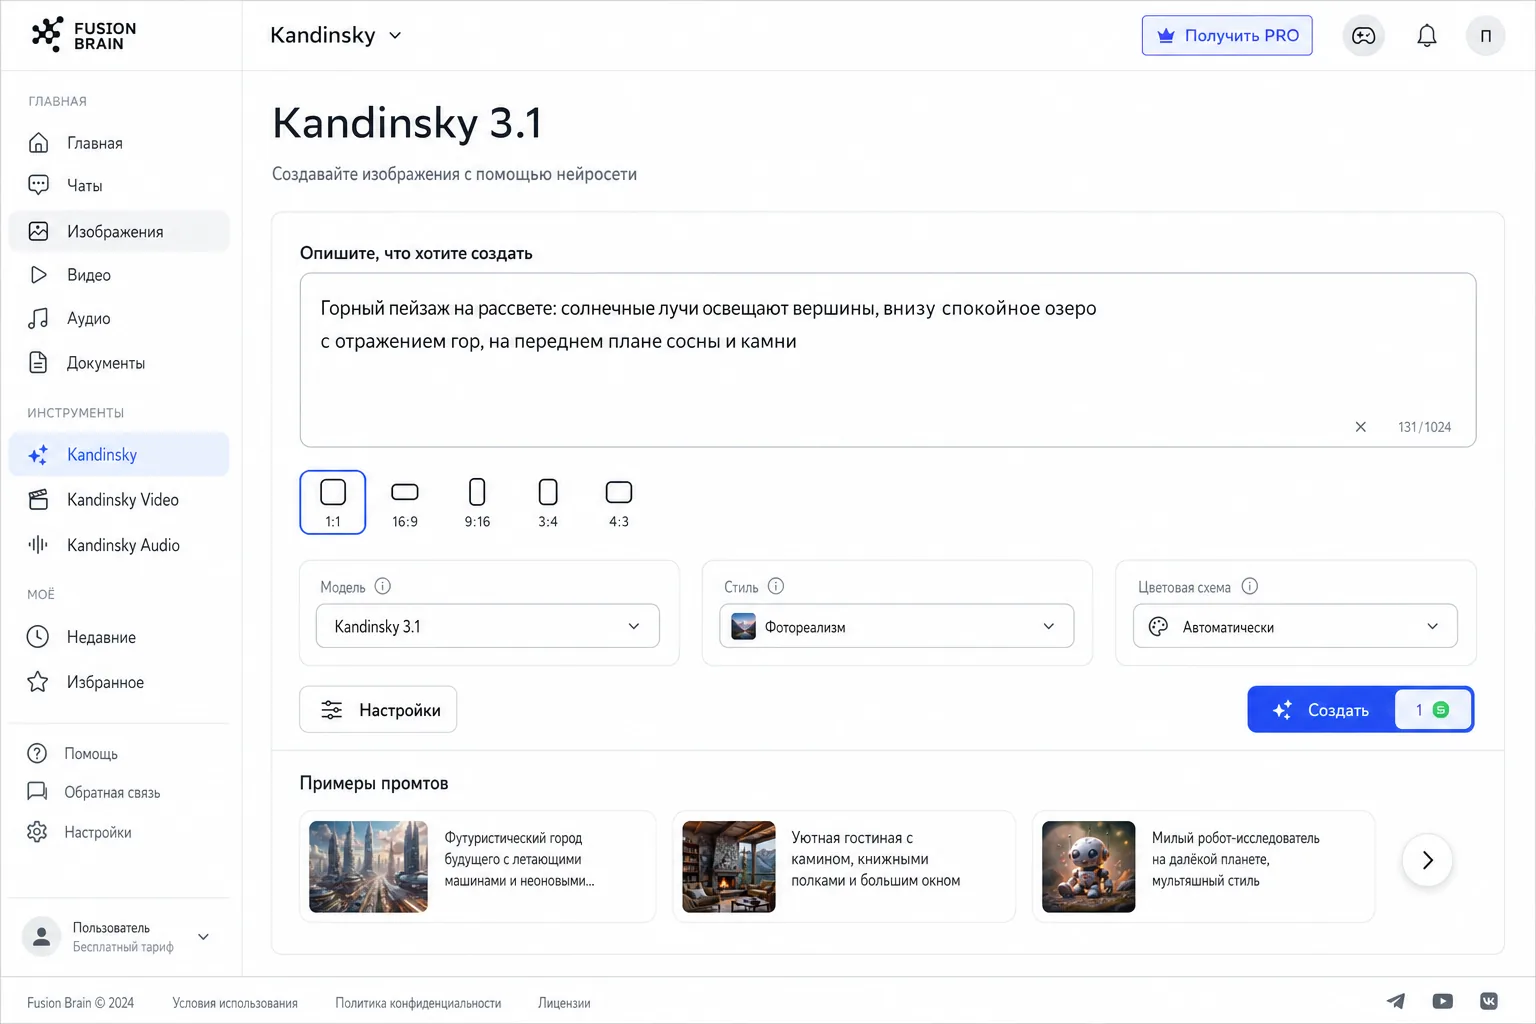Click the 131/1024 character counter
The image size is (1536, 1024).
[1424, 427]
